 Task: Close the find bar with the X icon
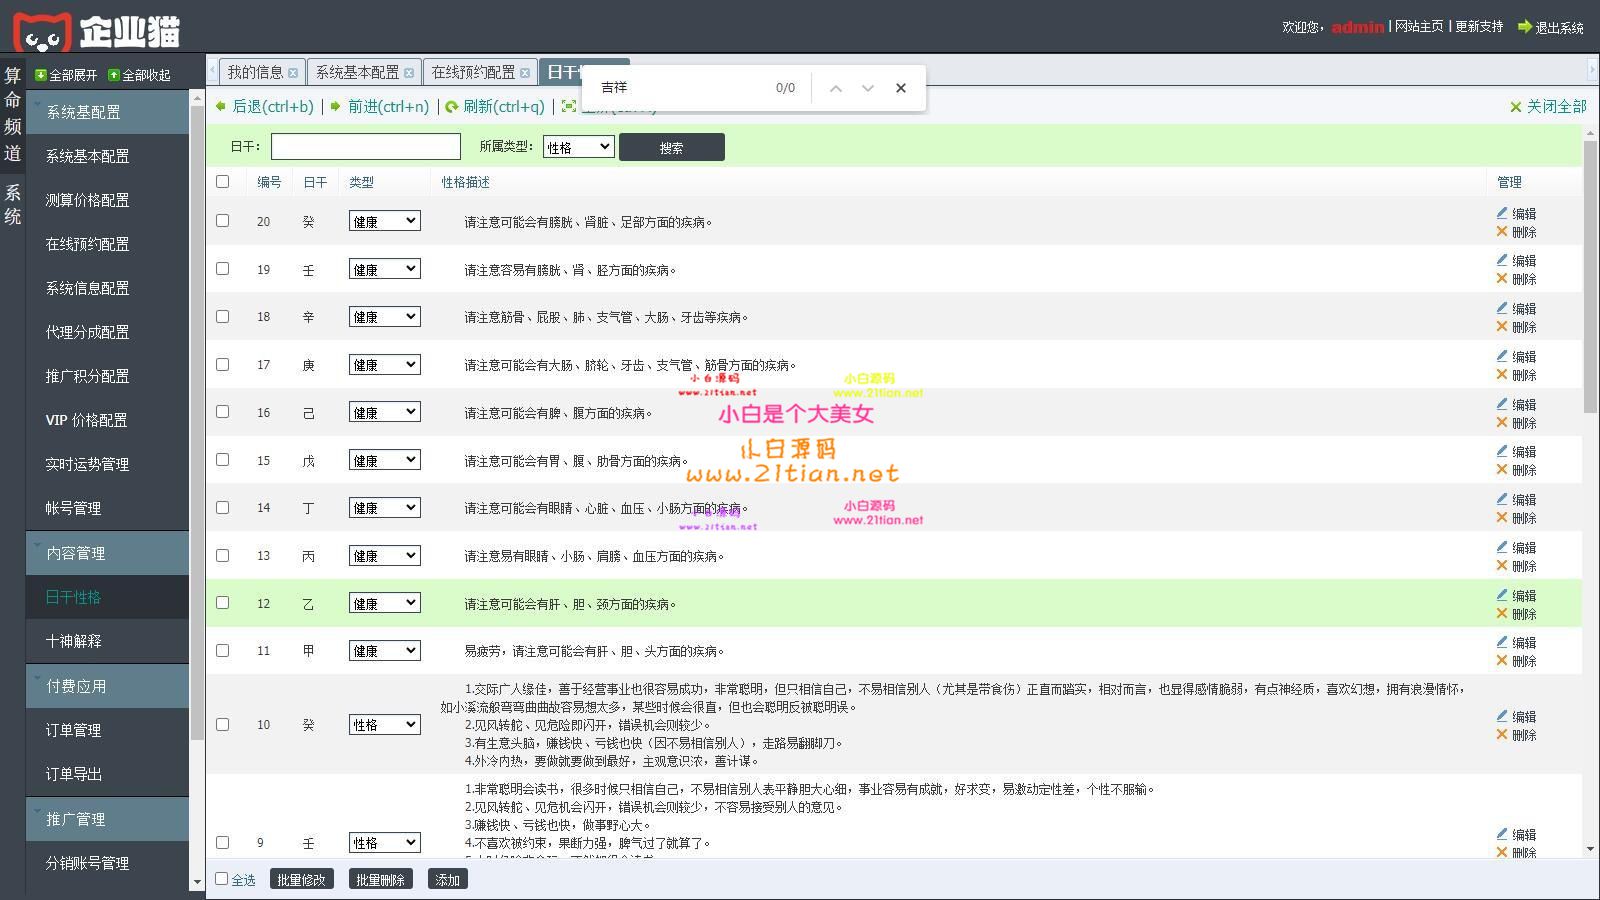click(x=900, y=88)
